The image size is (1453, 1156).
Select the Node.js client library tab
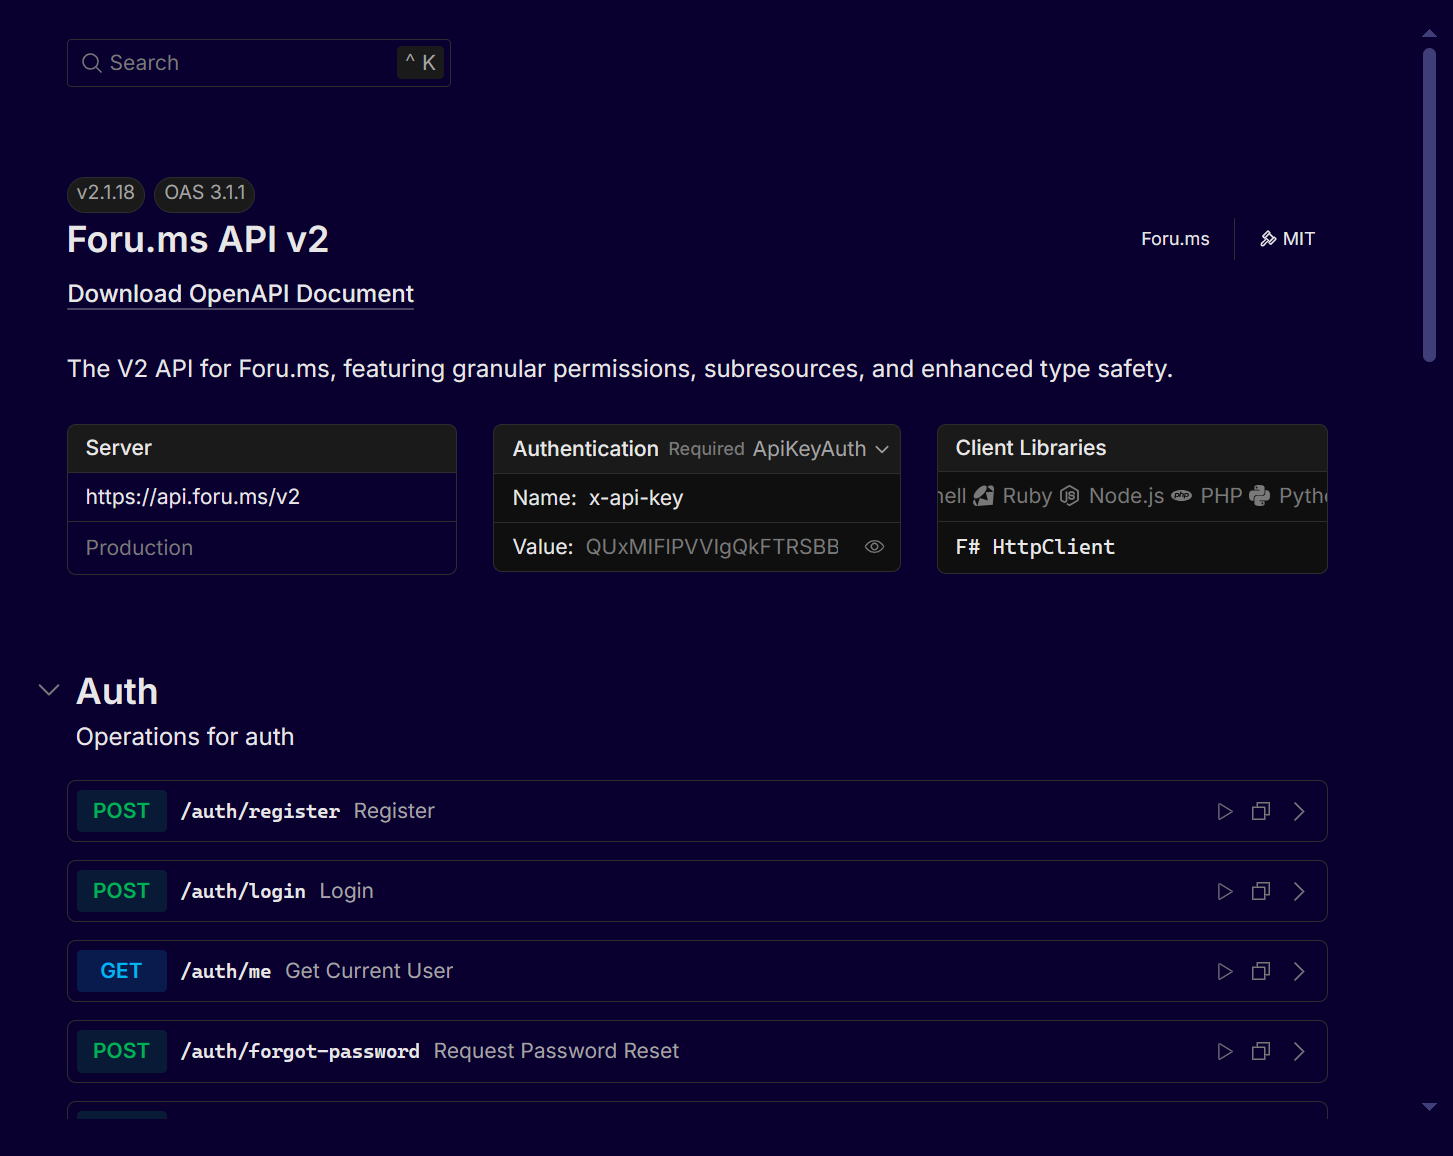click(1112, 496)
